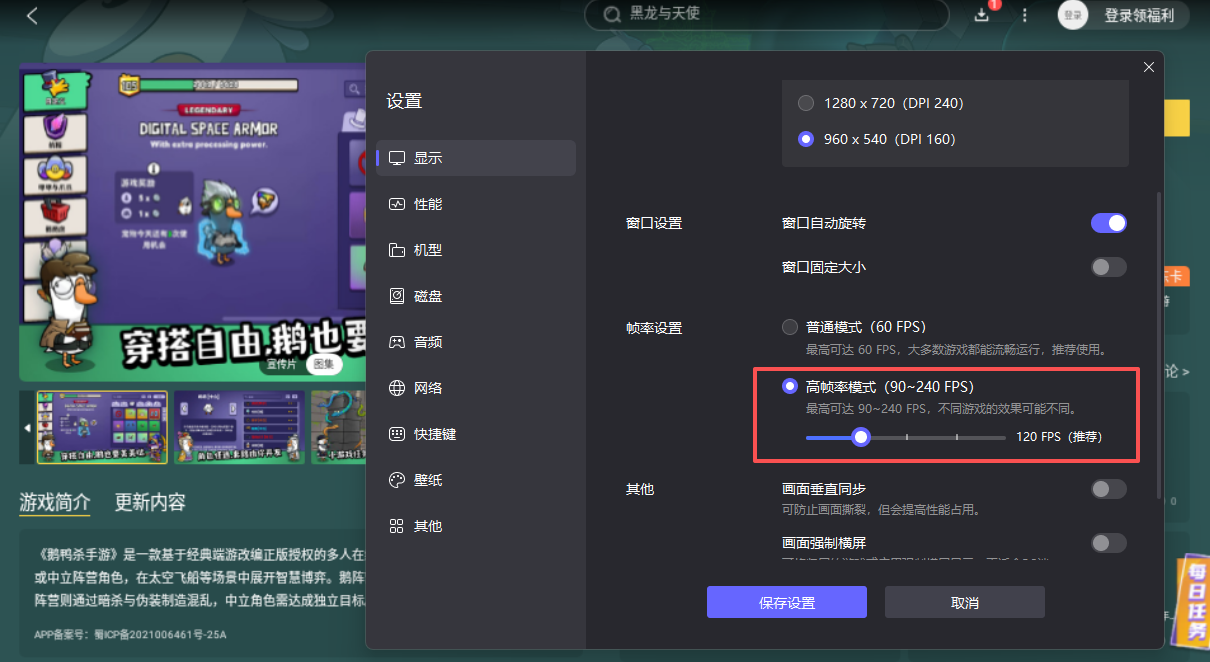Click the 保存设置 save button
Viewport: 1210px width, 662px height.
pyautogui.click(x=786, y=601)
